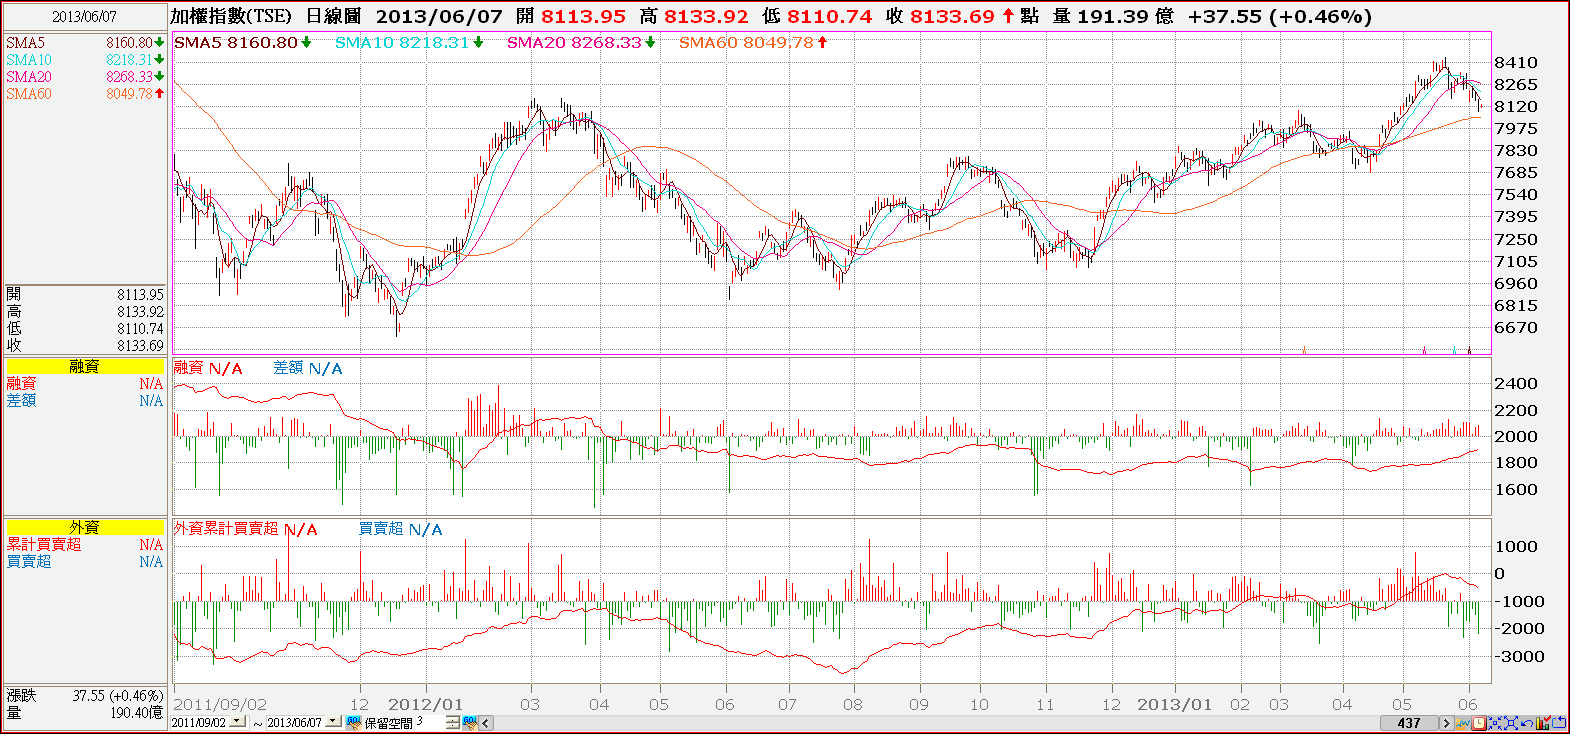This screenshot has height=734, width=1570.
Task: Click the shrink chart inward arrows icon
Action: point(1495,722)
